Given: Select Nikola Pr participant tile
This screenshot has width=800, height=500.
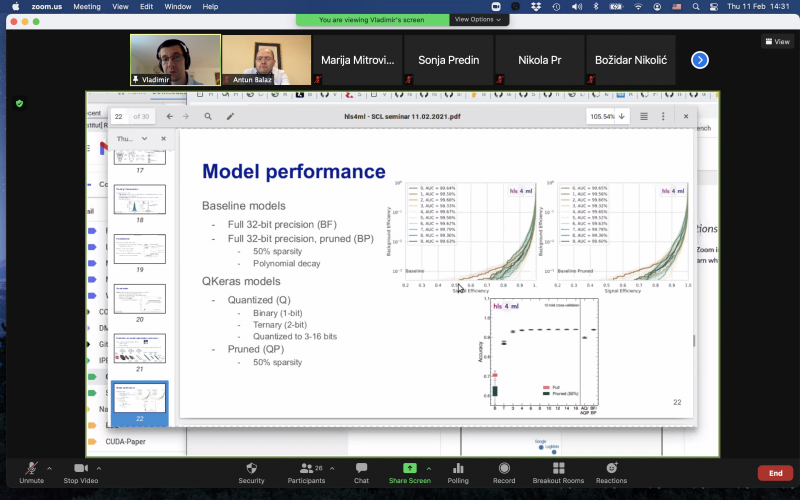Looking at the screenshot, I should (x=539, y=60).
